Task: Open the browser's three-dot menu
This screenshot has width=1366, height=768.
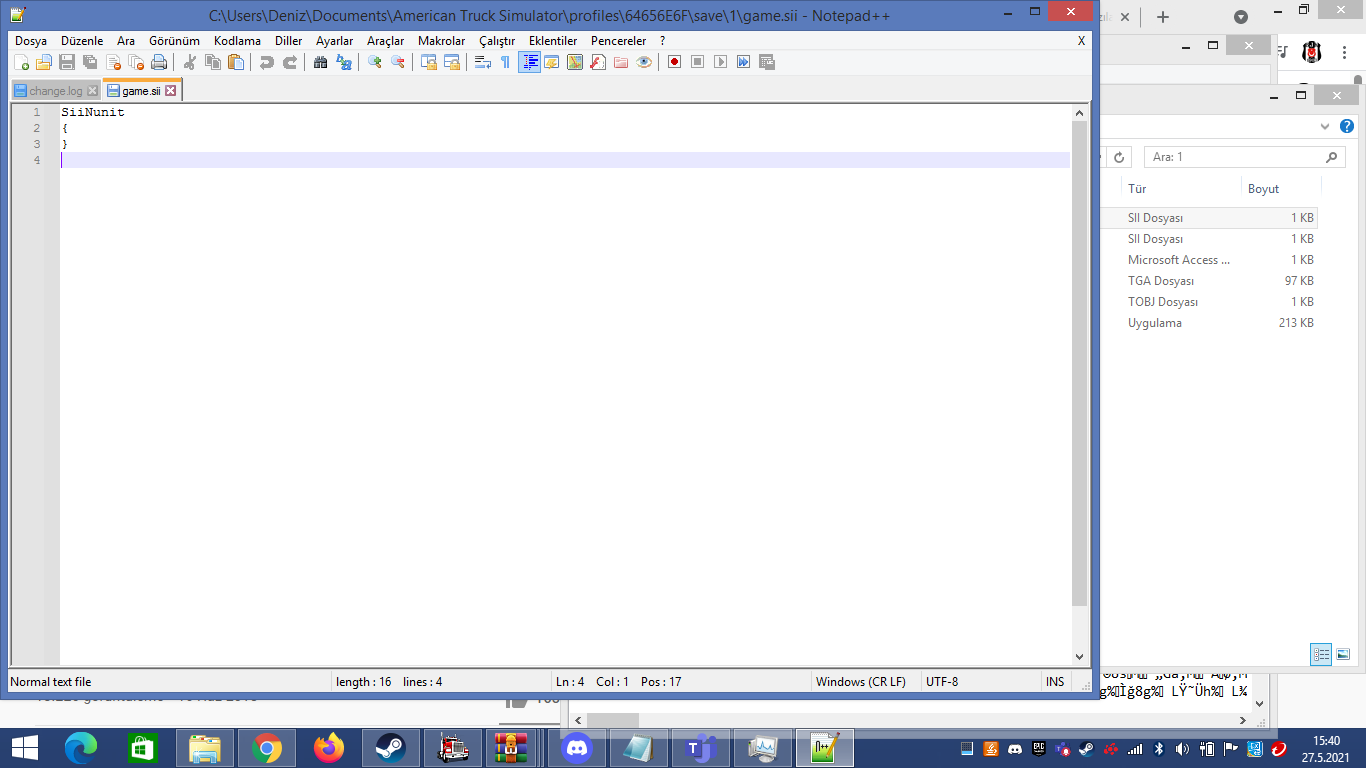Action: pos(1345,52)
